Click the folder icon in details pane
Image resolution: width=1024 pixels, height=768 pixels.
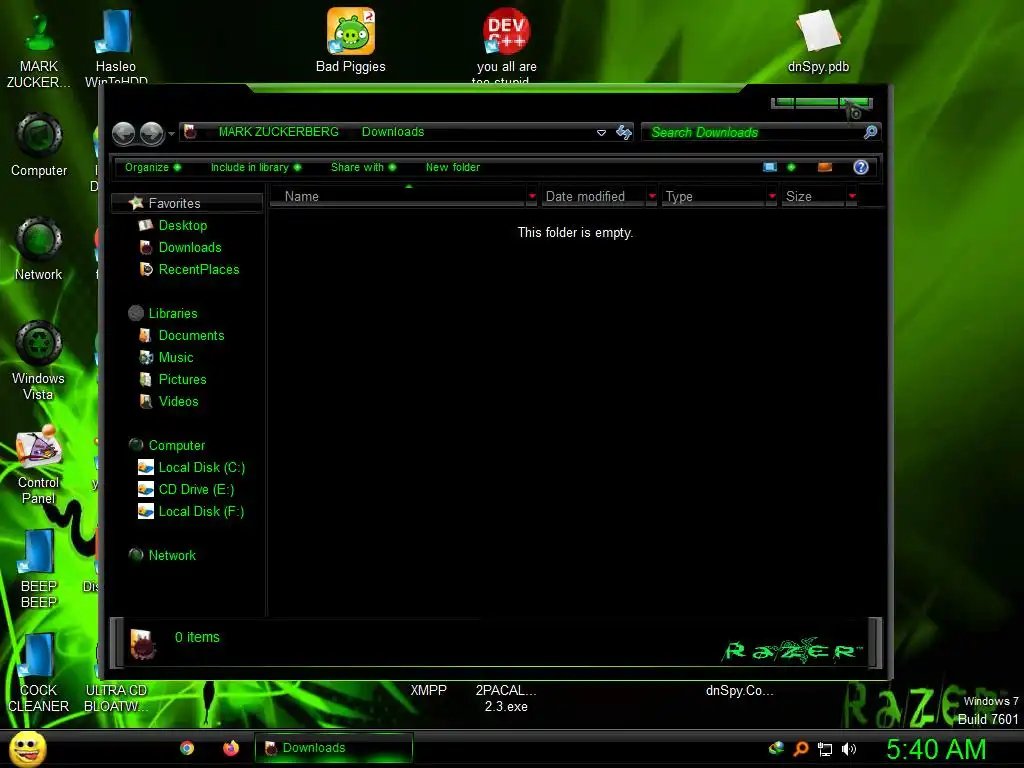142,644
